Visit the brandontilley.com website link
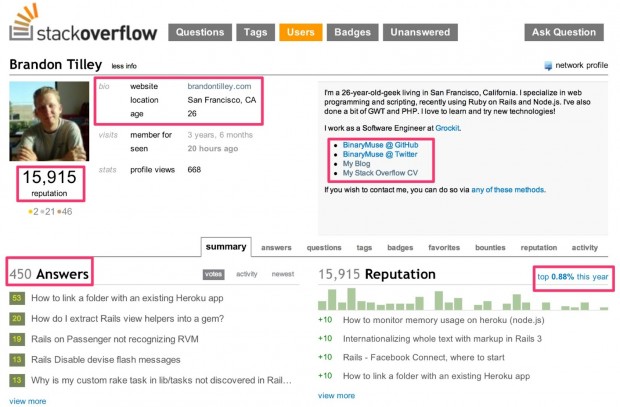620x407 pixels. pyautogui.click(x=219, y=86)
